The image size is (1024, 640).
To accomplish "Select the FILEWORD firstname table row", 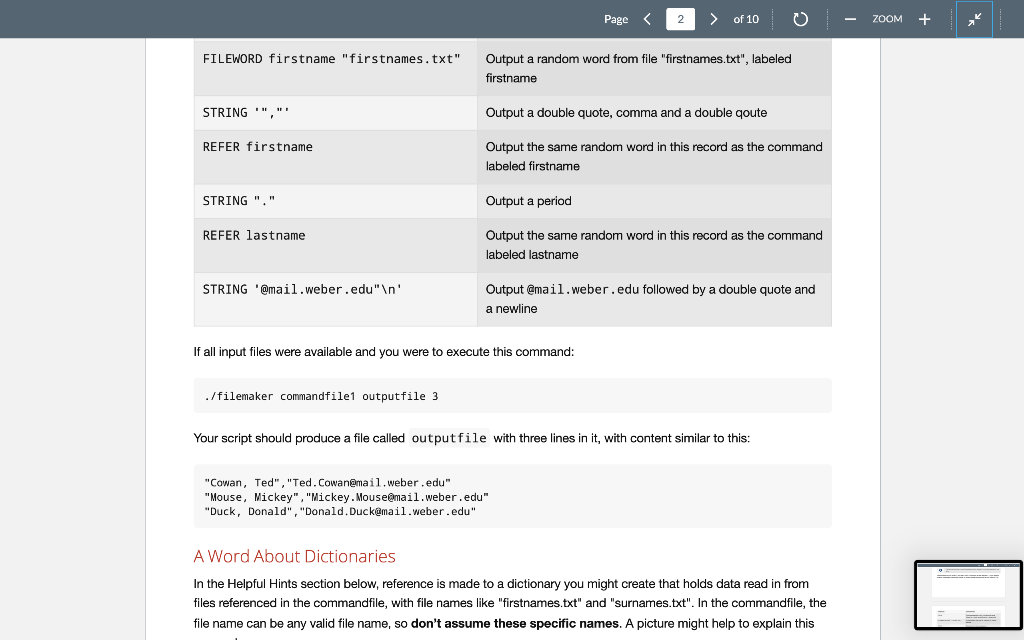I will (x=512, y=67).
